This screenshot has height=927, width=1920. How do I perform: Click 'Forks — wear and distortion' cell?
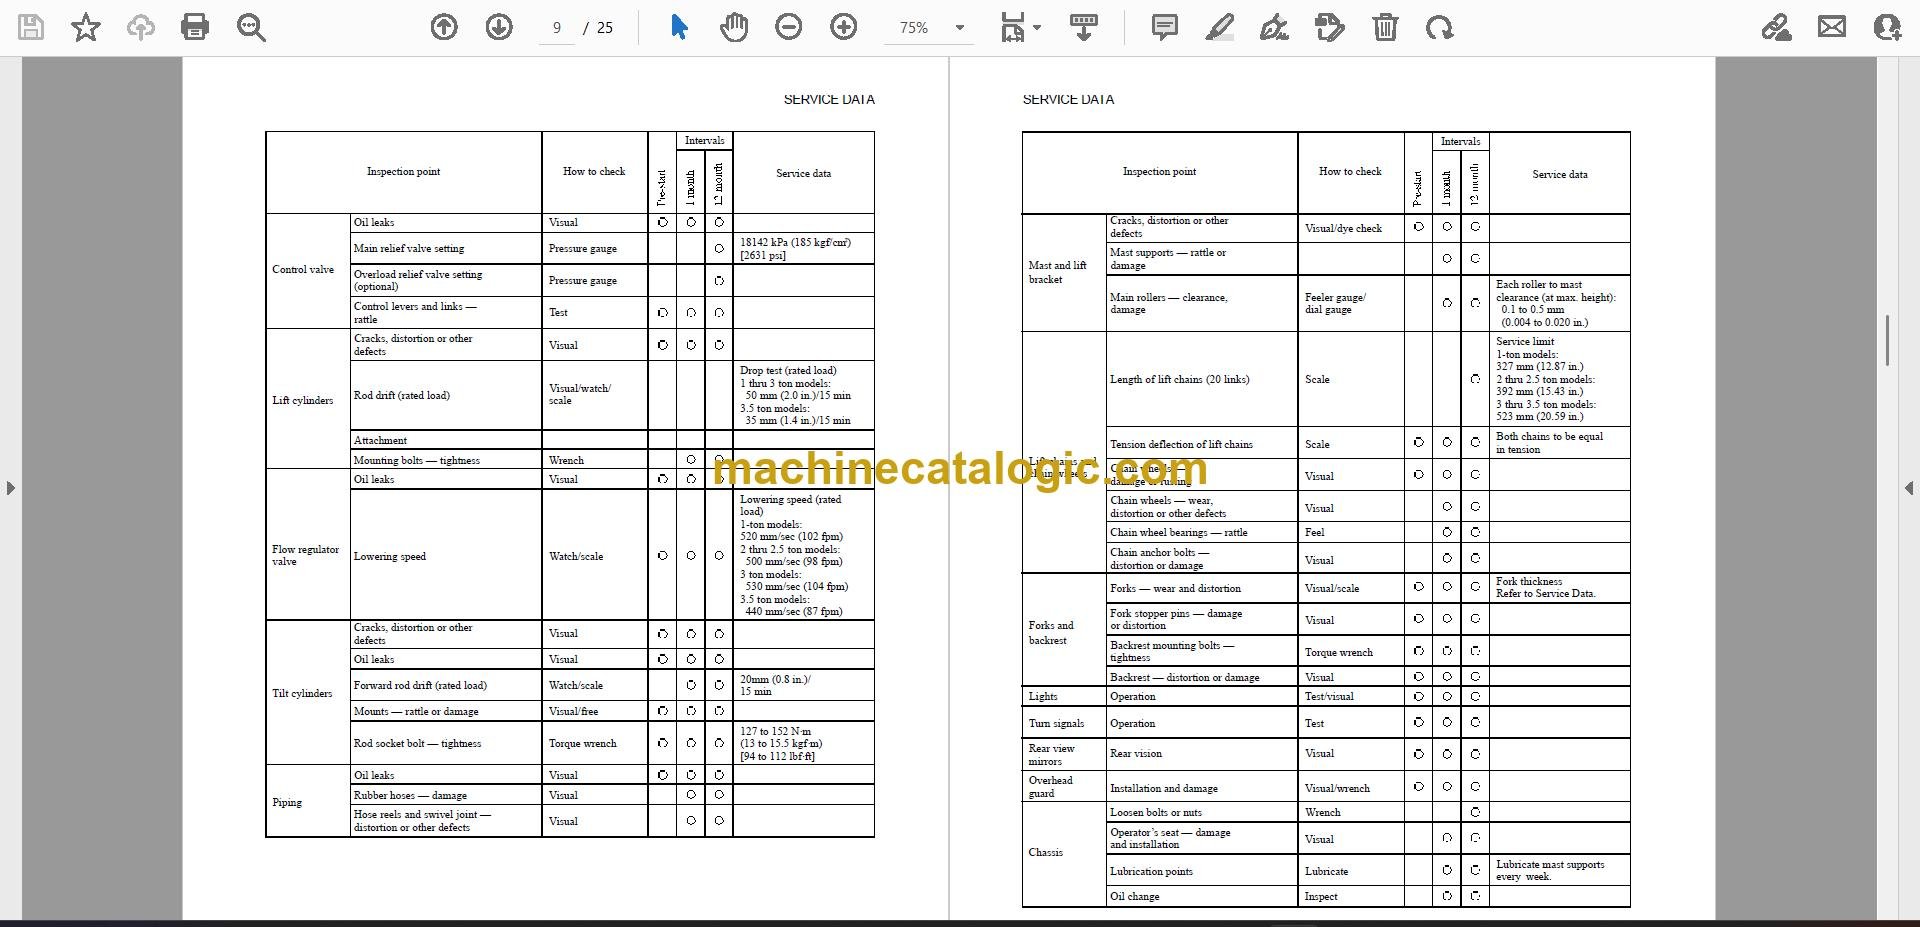(x=1201, y=588)
